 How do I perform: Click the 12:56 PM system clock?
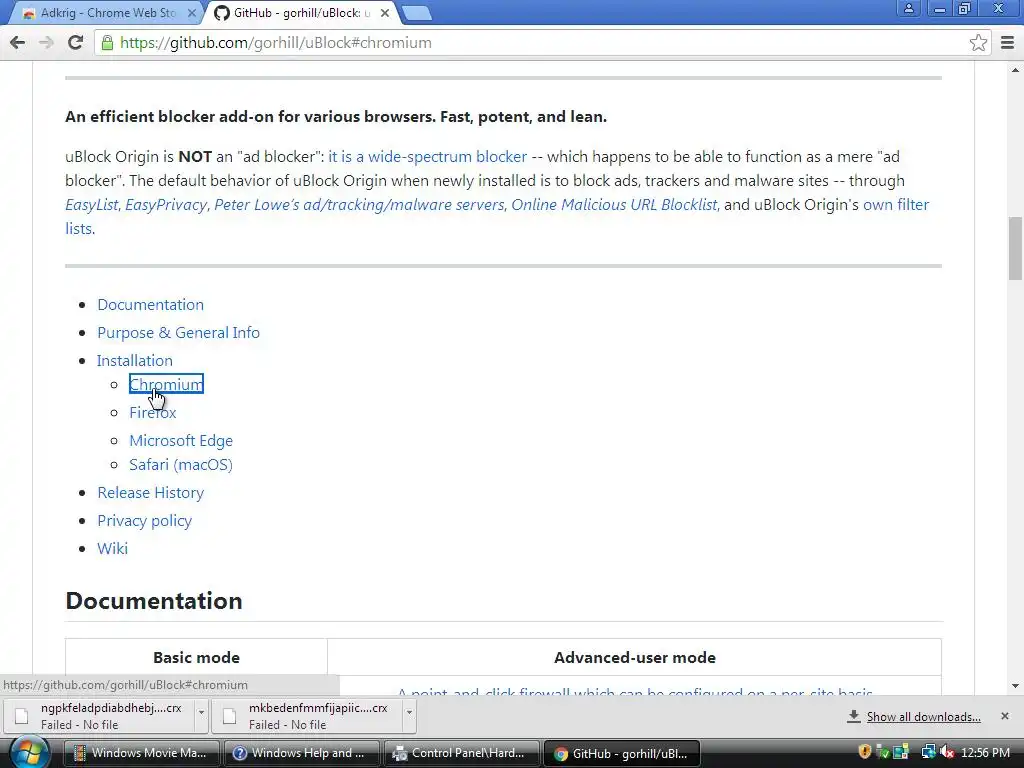pos(985,753)
